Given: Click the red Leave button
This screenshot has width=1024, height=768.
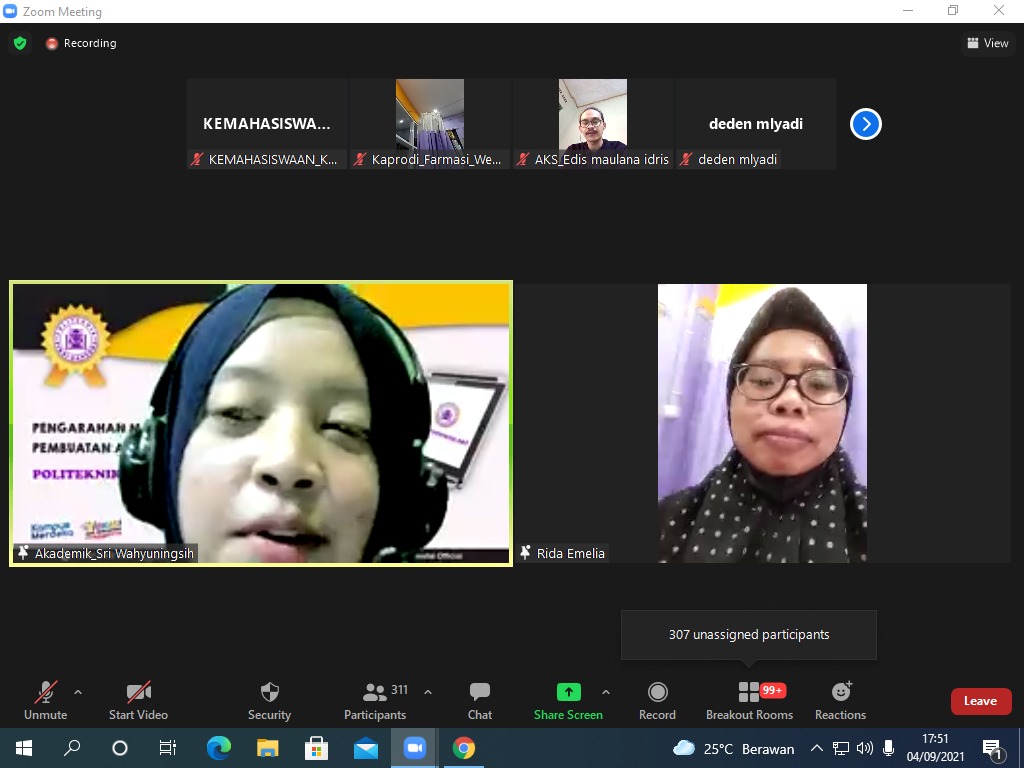Looking at the screenshot, I should click(x=981, y=701).
